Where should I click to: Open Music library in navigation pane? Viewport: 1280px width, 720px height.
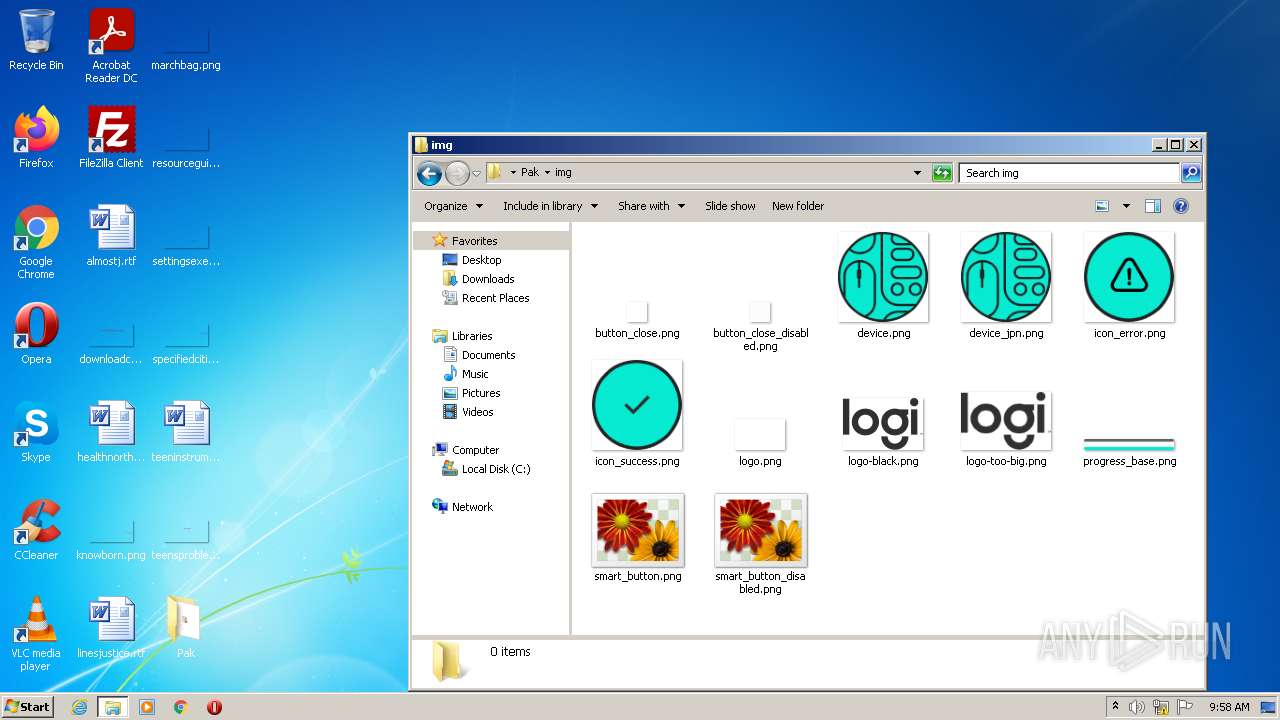coord(475,374)
